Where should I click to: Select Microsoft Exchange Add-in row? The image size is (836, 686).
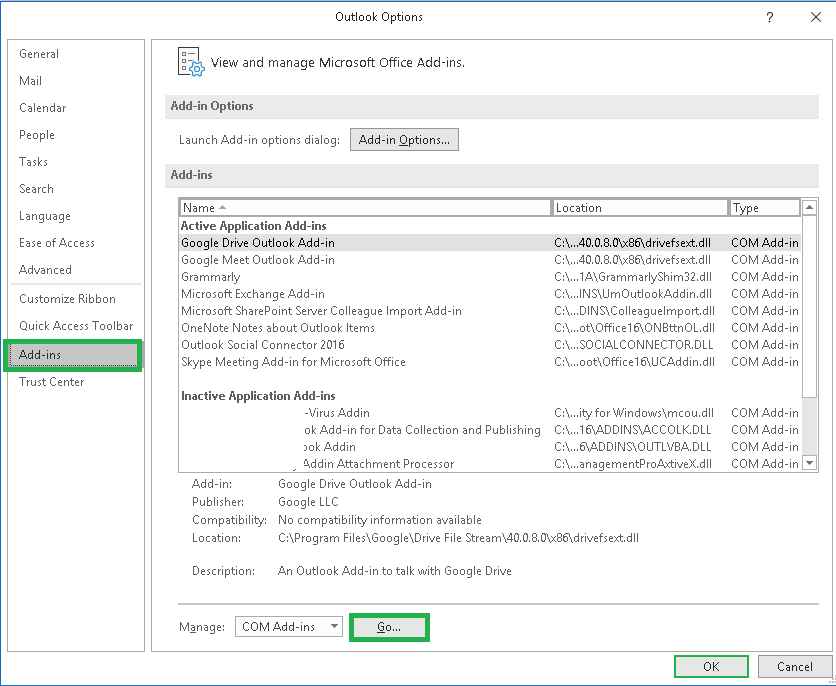[x=489, y=294]
